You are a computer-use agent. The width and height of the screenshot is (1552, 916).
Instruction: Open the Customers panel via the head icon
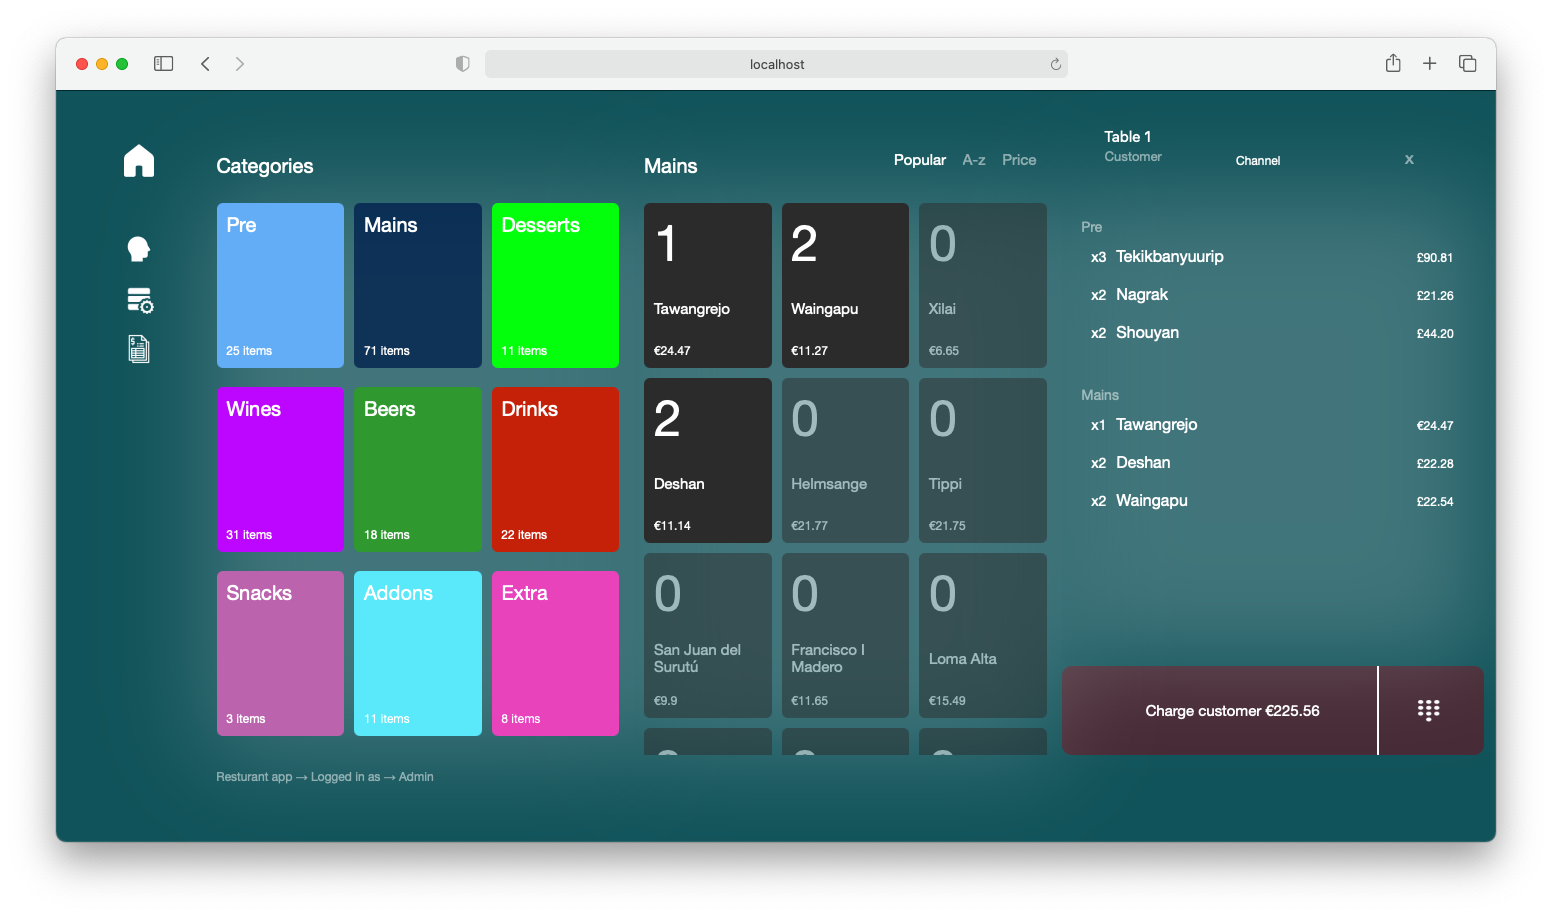(139, 249)
